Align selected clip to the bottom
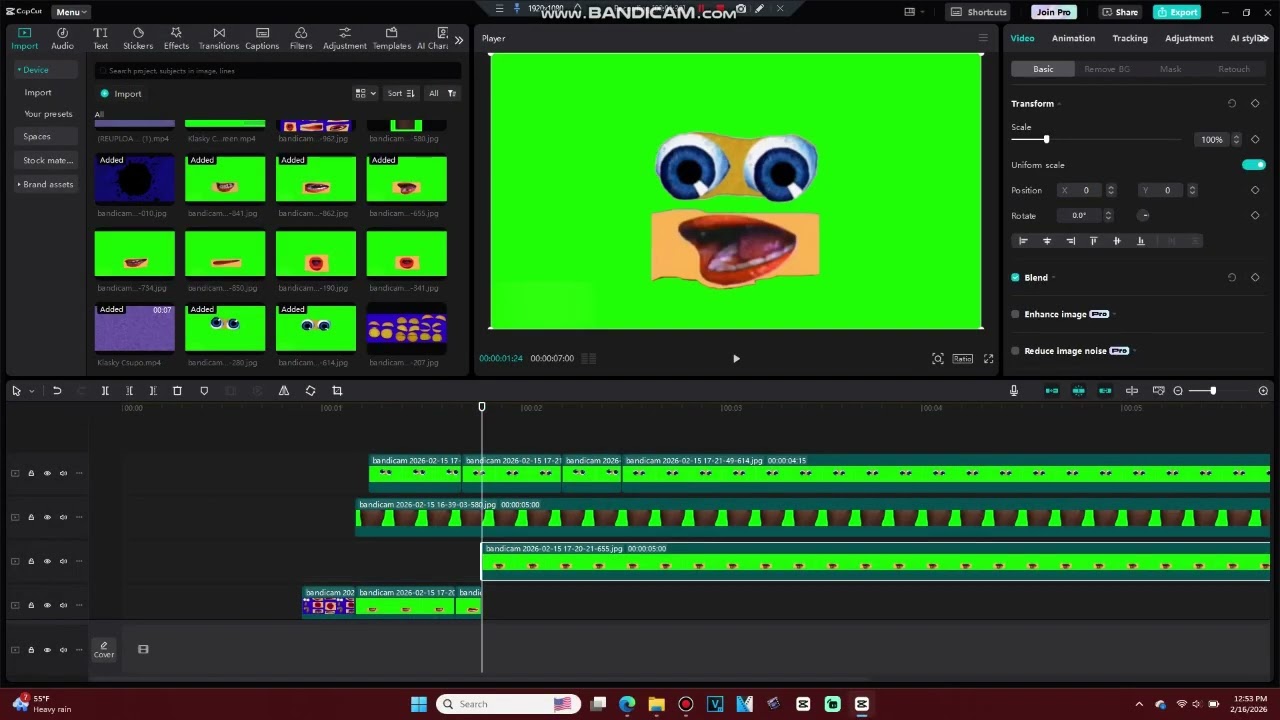Viewport: 1280px width, 720px height. pyautogui.click(x=1140, y=241)
